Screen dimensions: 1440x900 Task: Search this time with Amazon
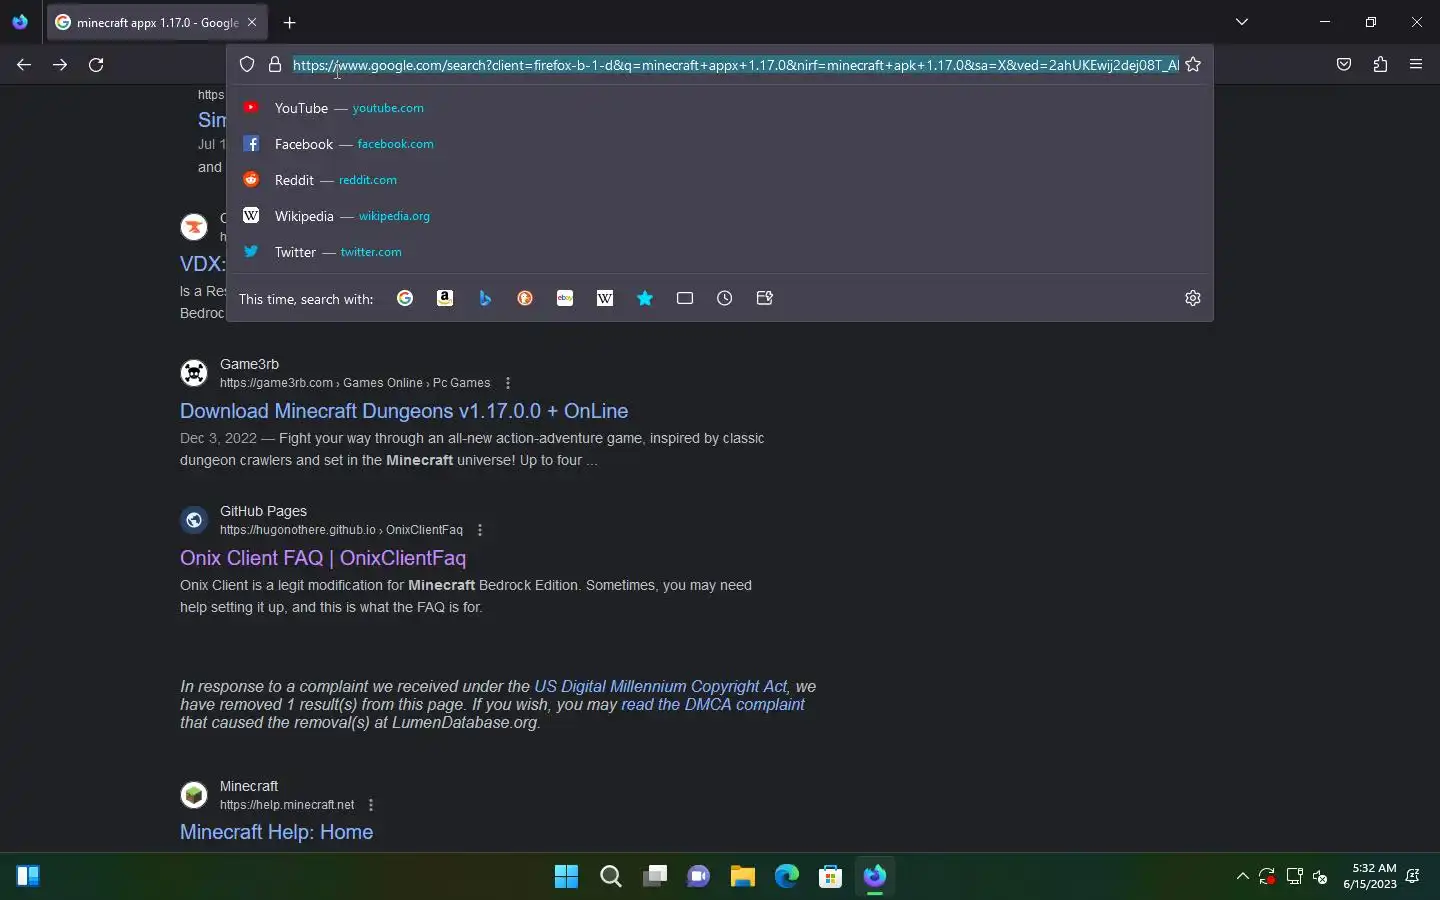click(445, 298)
